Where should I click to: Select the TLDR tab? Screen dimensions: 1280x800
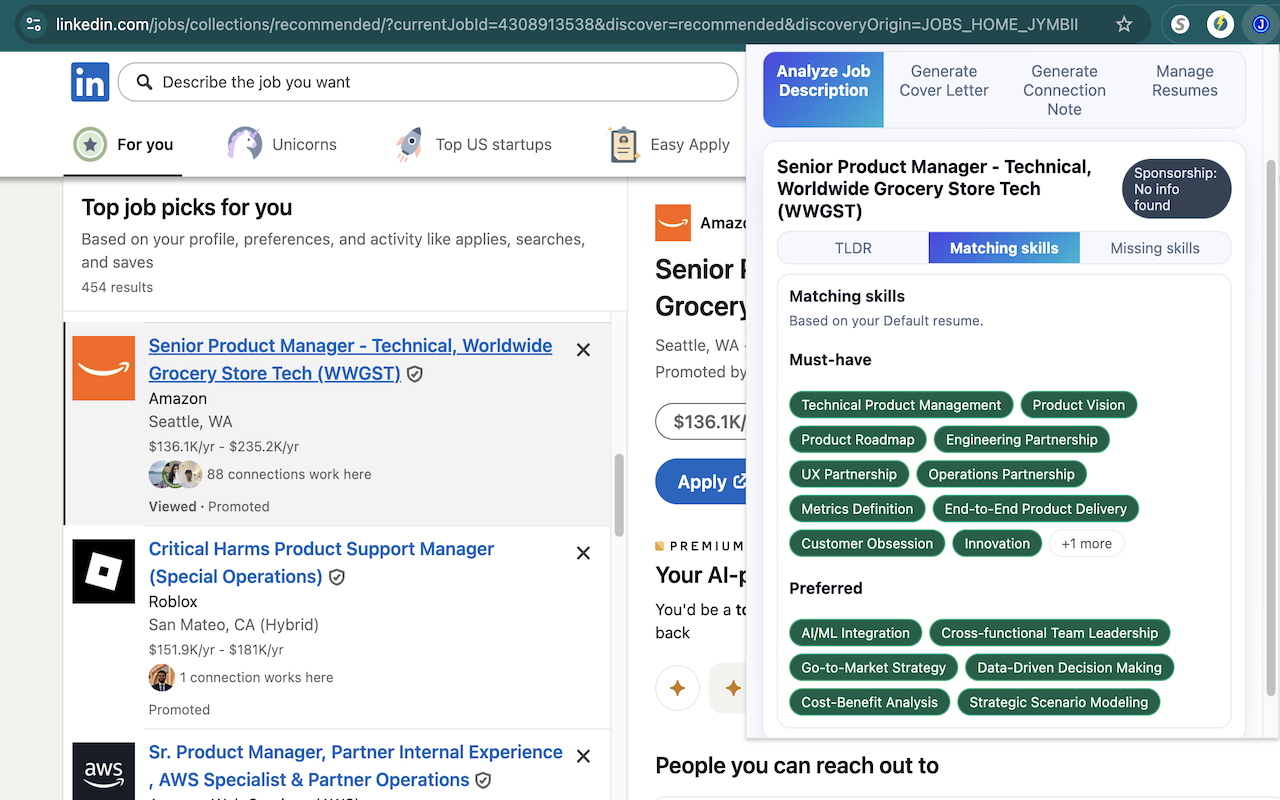click(854, 248)
